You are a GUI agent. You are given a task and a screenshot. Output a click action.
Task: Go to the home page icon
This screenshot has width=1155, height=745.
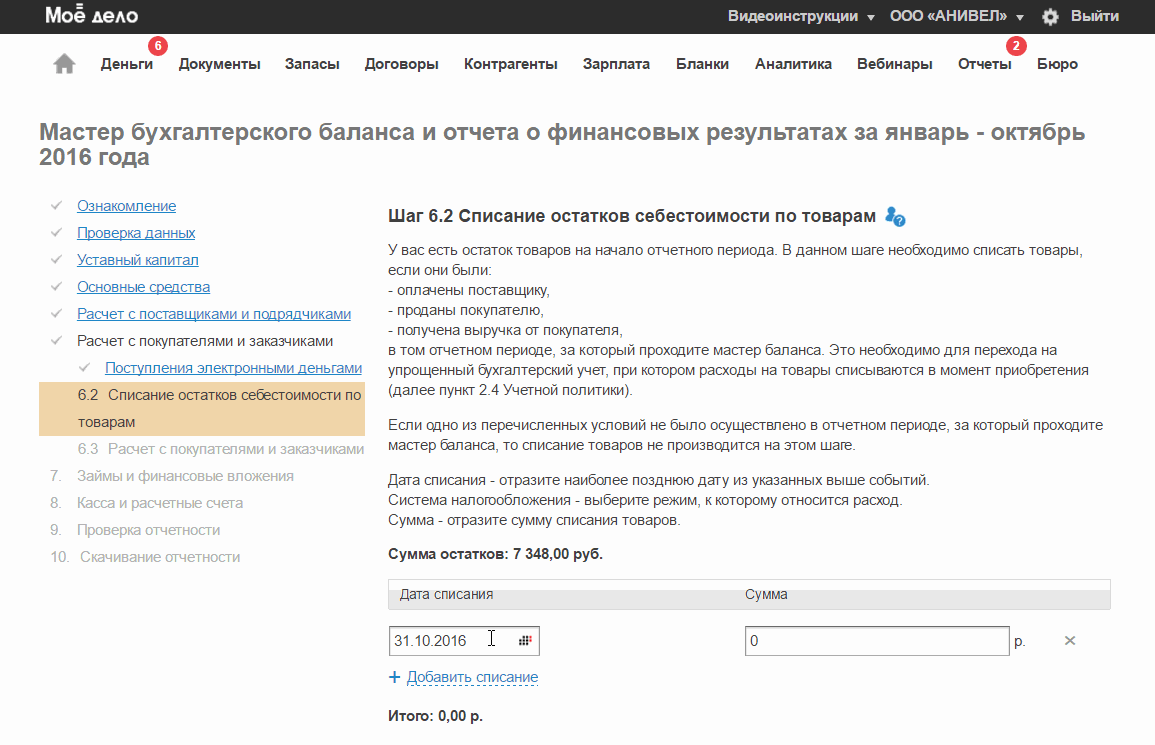tap(64, 64)
